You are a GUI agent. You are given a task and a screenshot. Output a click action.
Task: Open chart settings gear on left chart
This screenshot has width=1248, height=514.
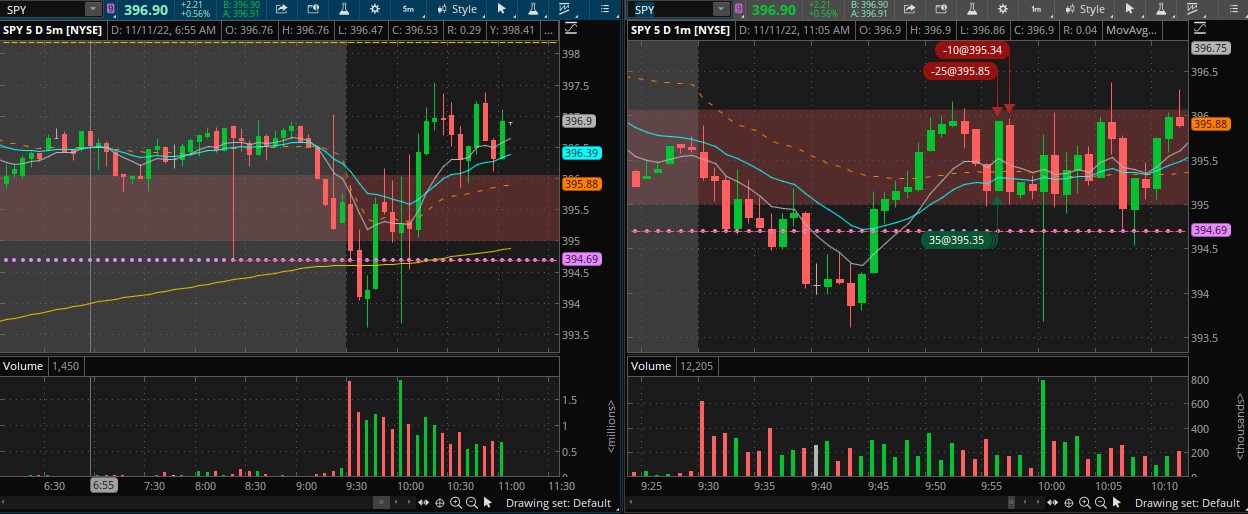[x=374, y=9]
